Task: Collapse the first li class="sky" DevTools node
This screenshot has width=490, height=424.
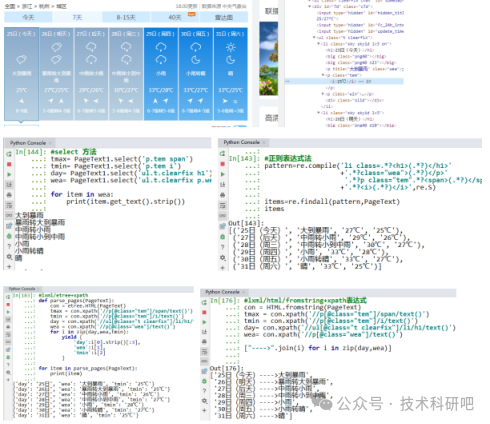Action: click(318, 44)
